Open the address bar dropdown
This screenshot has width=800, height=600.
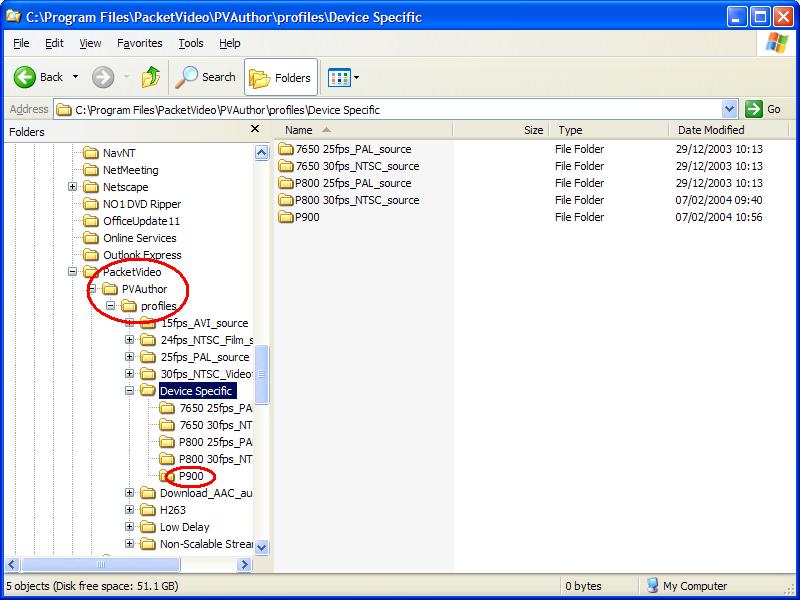pyautogui.click(x=730, y=109)
